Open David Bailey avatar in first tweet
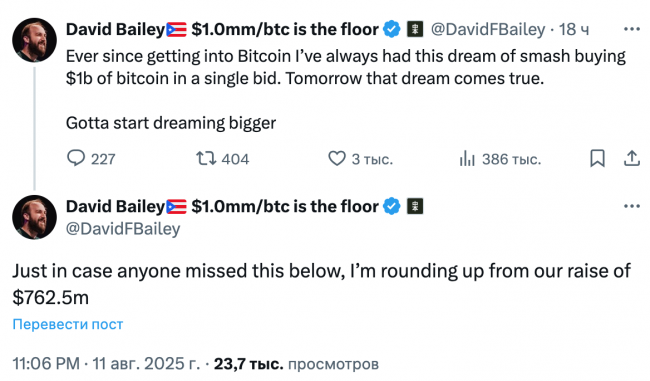 [34, 40]
